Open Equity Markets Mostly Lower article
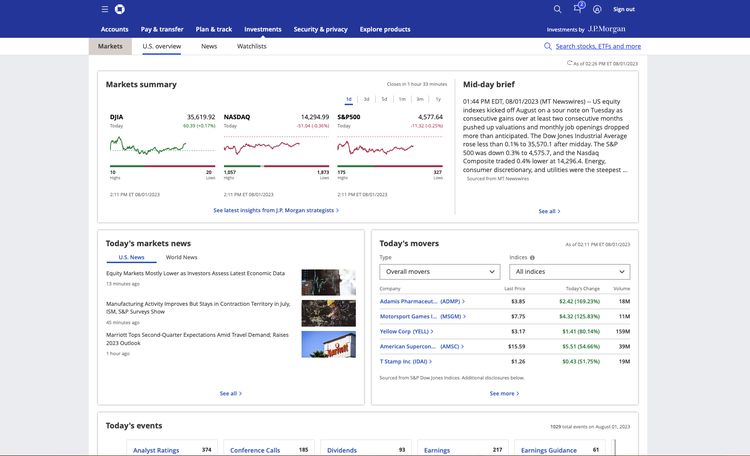 (195, 273)
